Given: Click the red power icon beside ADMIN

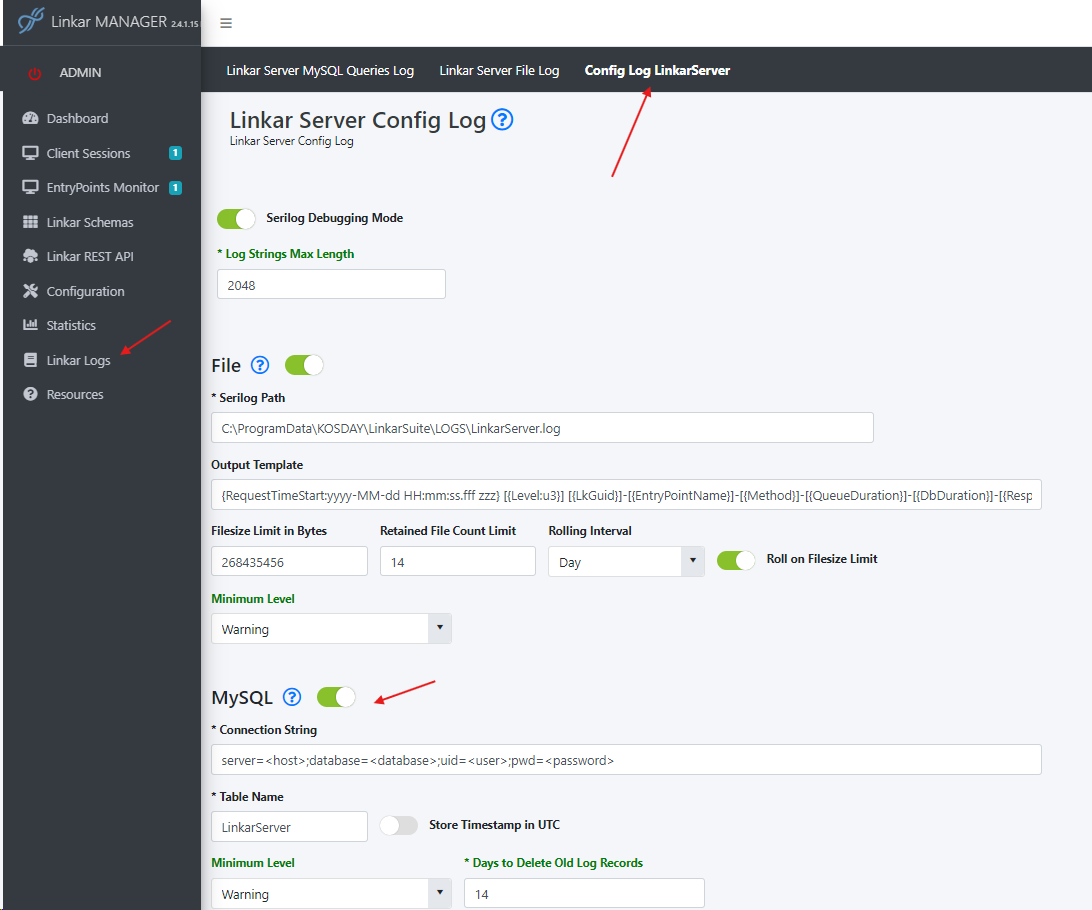Looking at the screenshot, I should point(35,73).
